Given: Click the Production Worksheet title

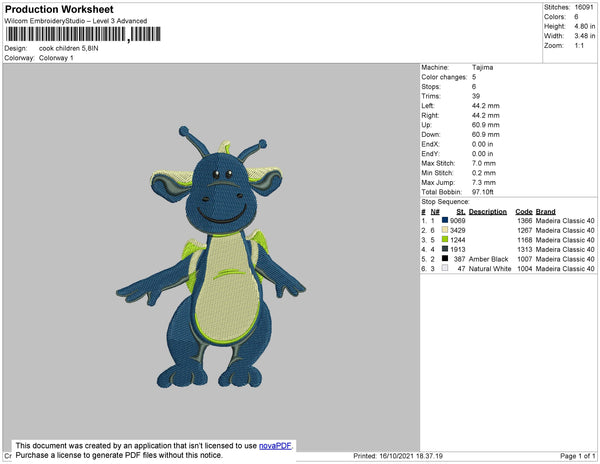Looking at the screenshot, I should 53,9.
